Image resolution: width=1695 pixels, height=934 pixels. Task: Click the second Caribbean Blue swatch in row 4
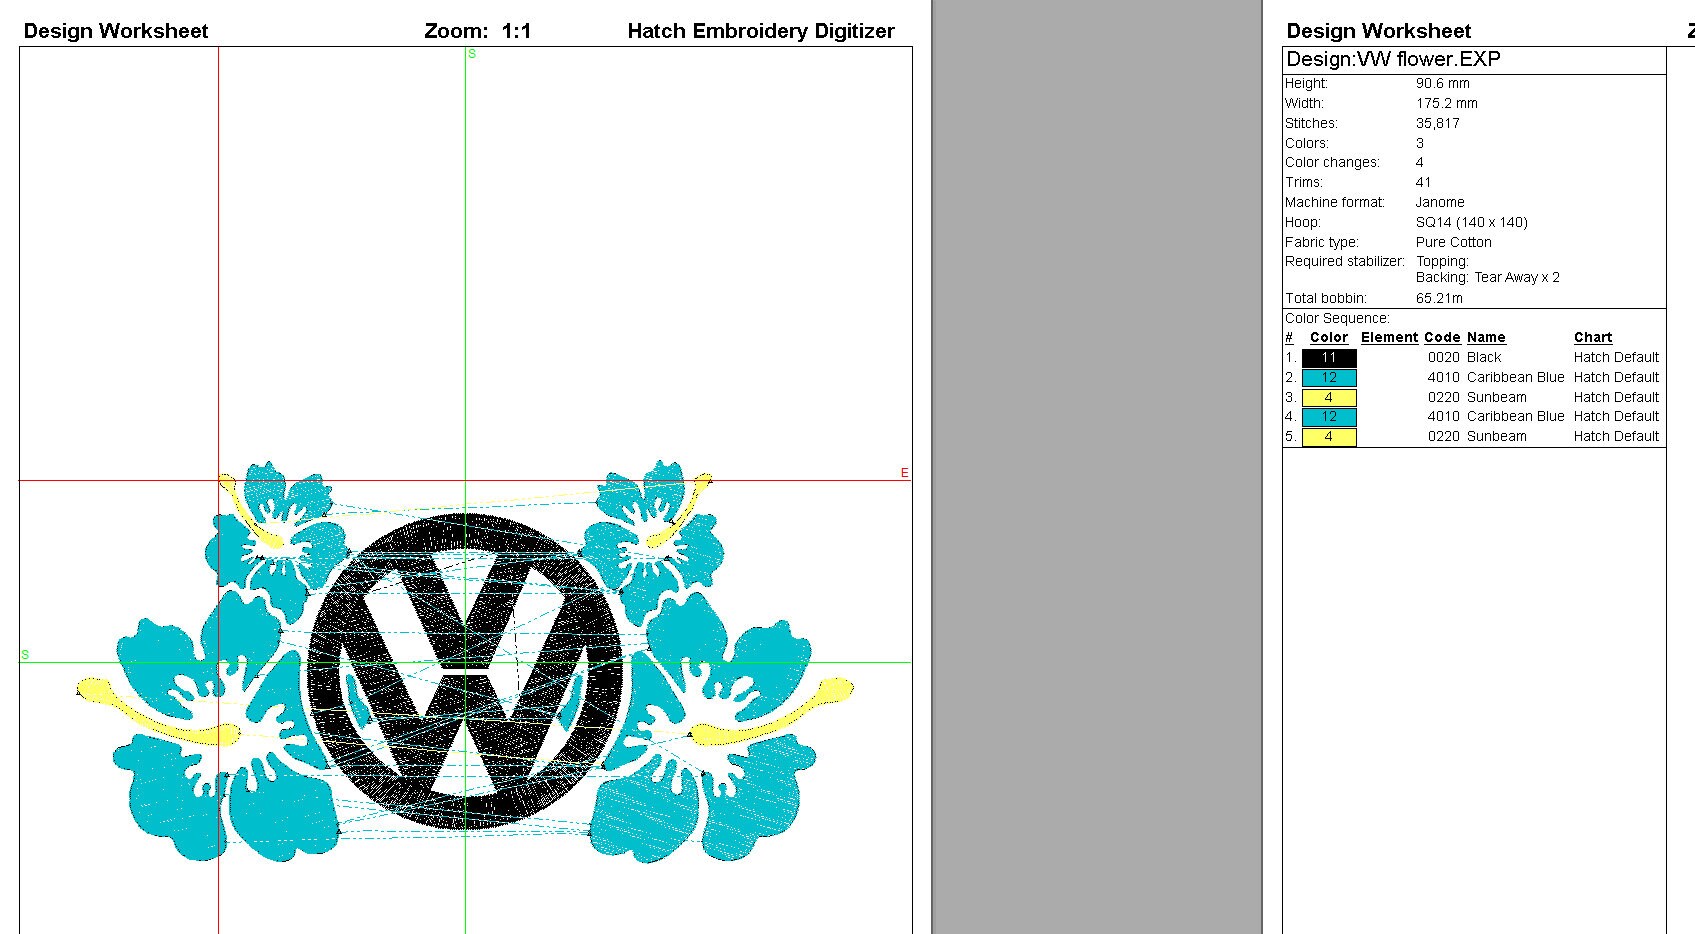click(x=1328, y=416)
